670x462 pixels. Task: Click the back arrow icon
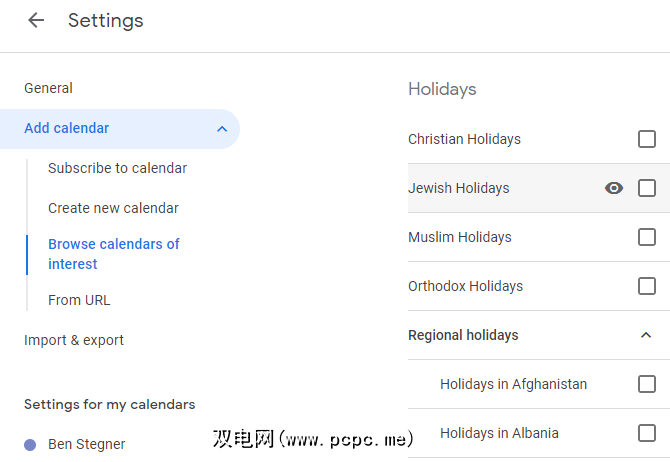[36, 20]
